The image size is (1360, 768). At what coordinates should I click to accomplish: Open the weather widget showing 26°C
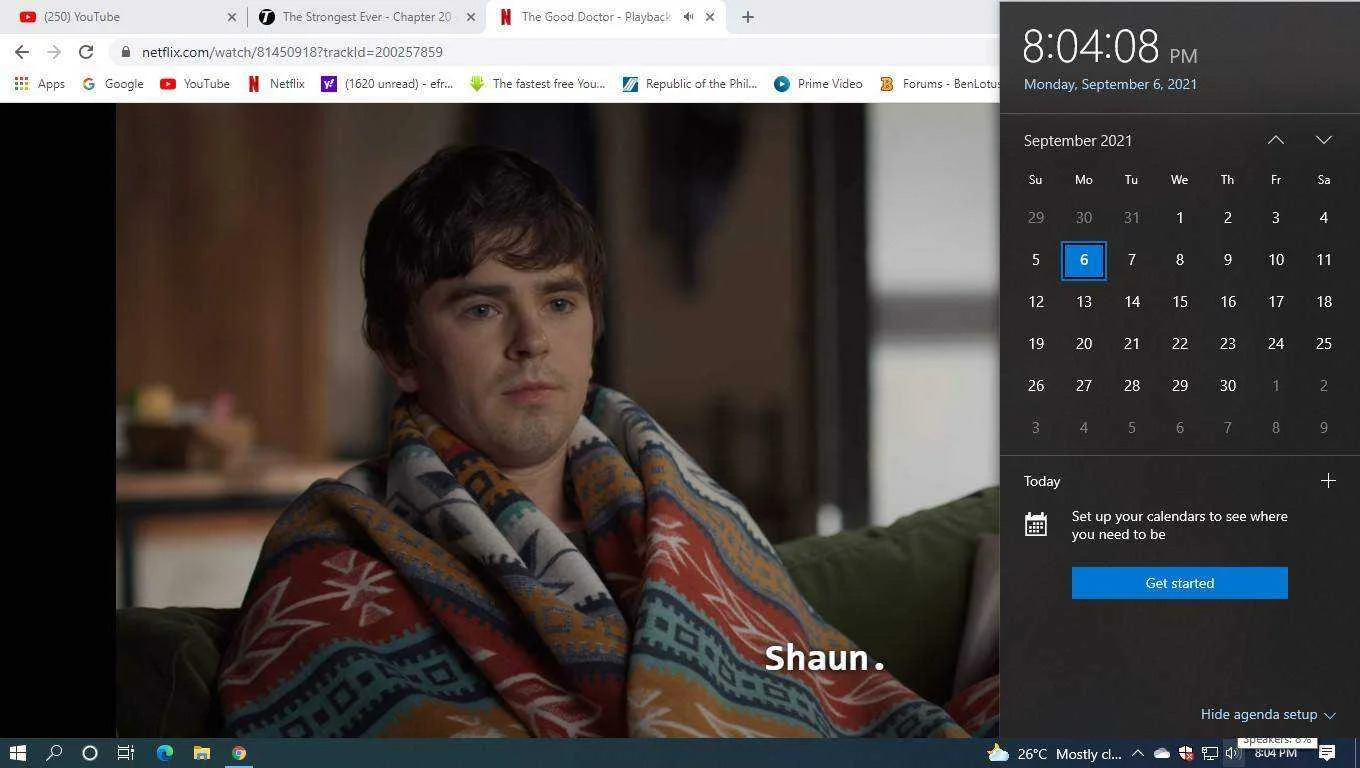1054,754
